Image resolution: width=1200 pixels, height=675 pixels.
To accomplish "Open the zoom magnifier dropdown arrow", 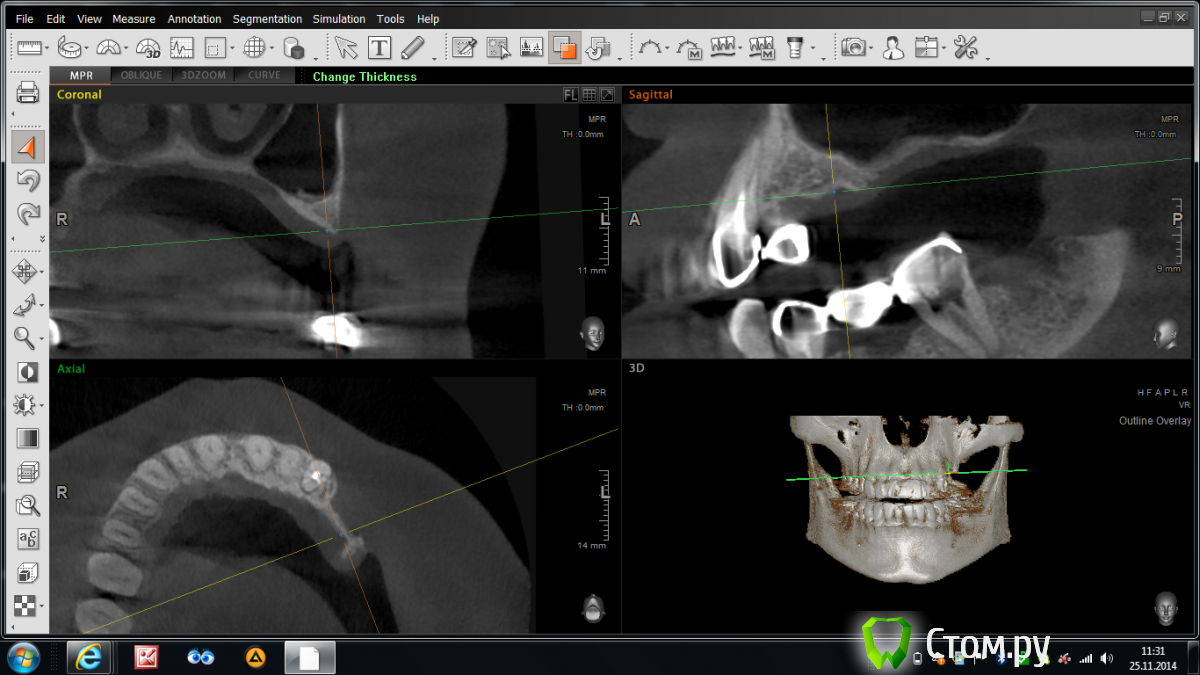I will [42, 340].
